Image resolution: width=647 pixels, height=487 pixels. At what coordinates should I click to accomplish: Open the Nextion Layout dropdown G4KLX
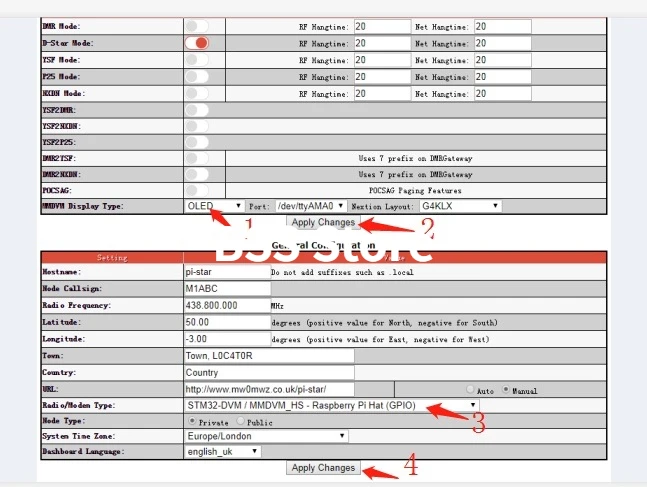460,206
